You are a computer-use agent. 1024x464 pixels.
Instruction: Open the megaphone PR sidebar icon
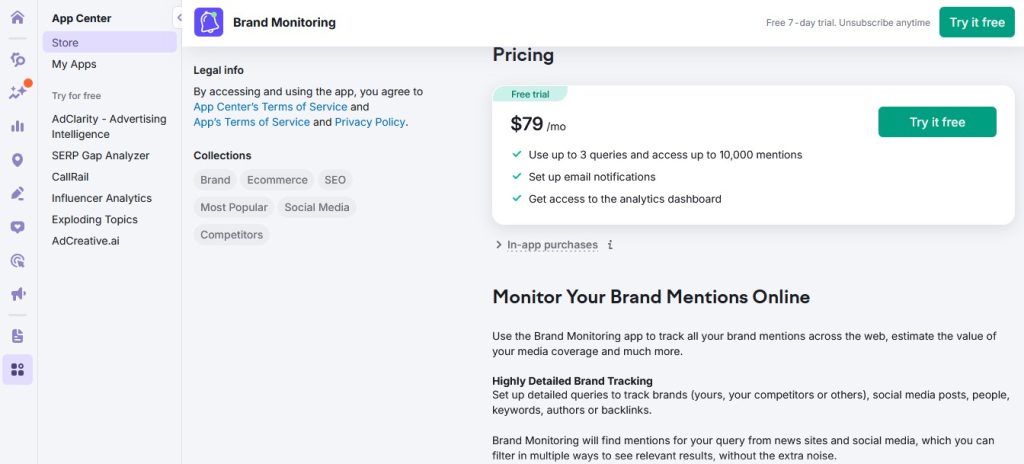tap(18, 294)
